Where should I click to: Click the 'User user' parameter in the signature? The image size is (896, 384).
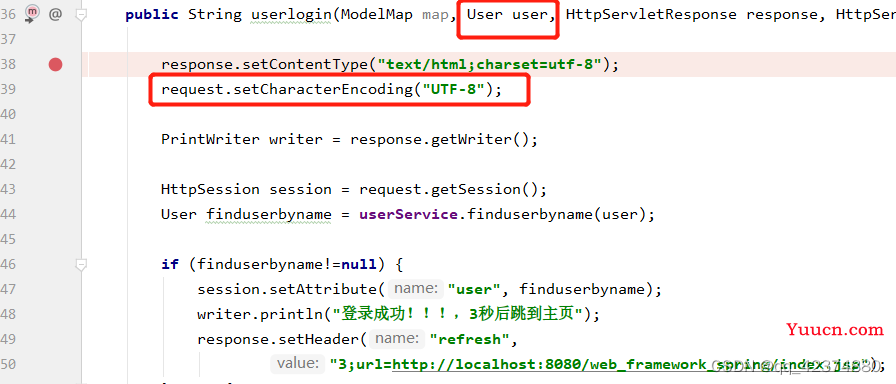[507, 14]
